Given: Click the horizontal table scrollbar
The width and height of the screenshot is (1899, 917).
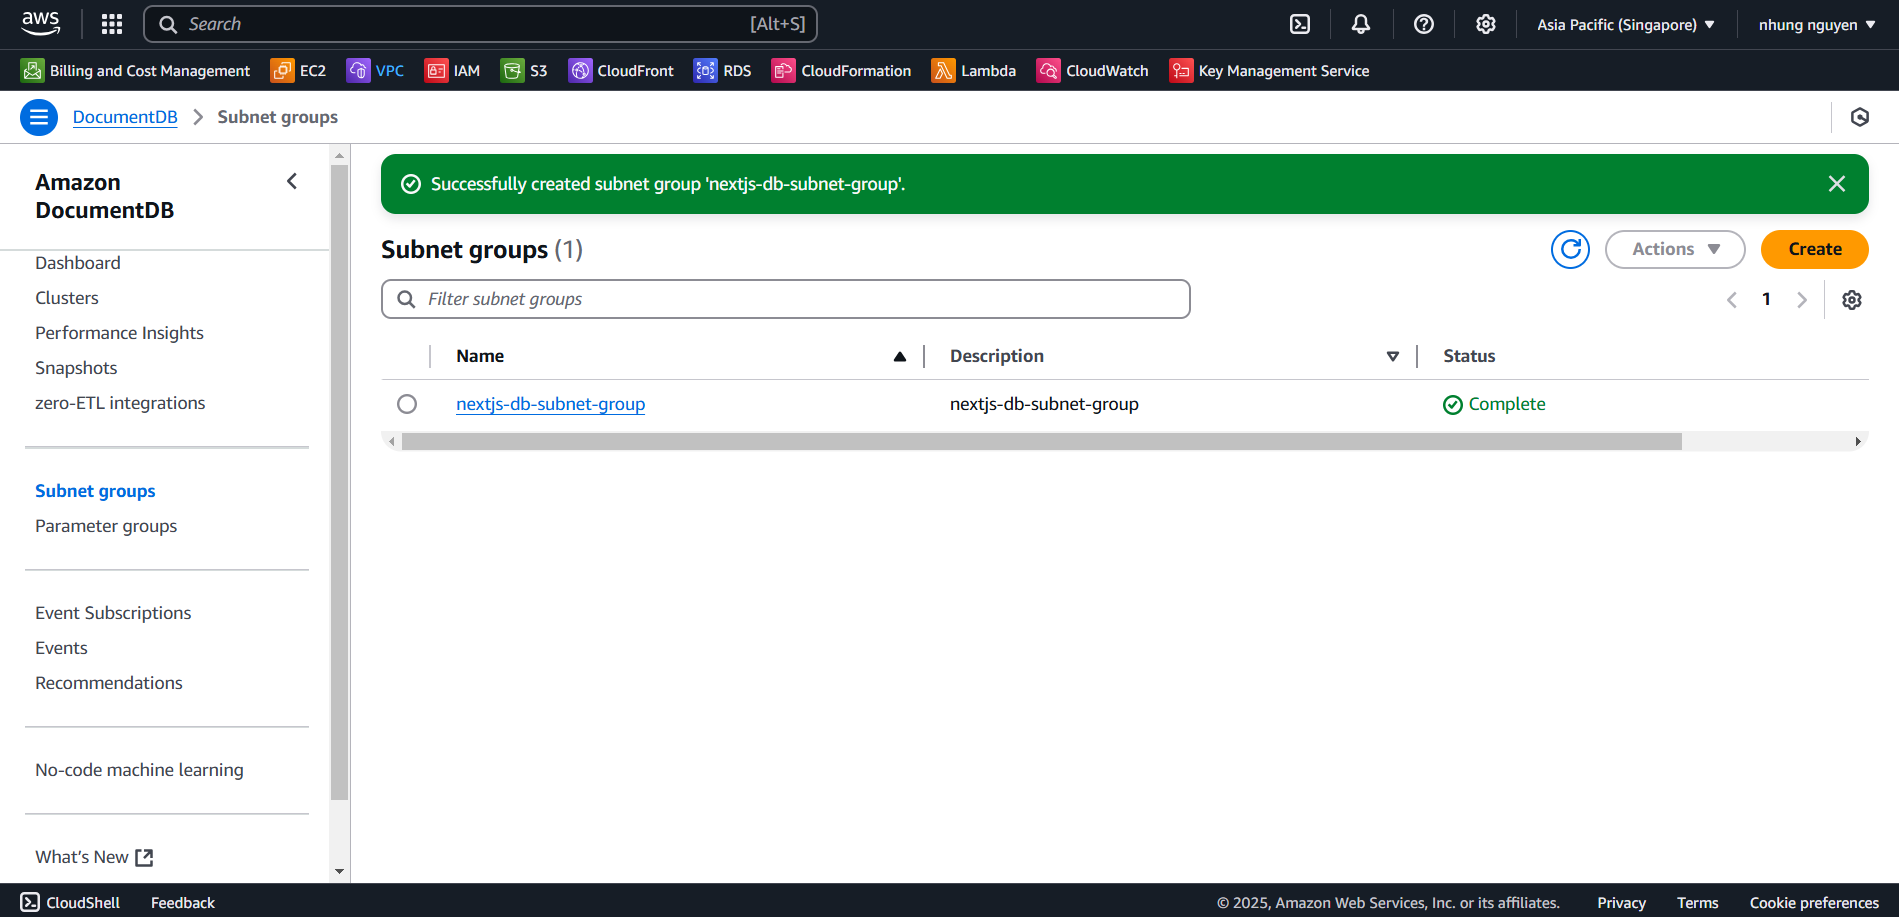Looking at the screenshot, I should [x=1040, y=442].
